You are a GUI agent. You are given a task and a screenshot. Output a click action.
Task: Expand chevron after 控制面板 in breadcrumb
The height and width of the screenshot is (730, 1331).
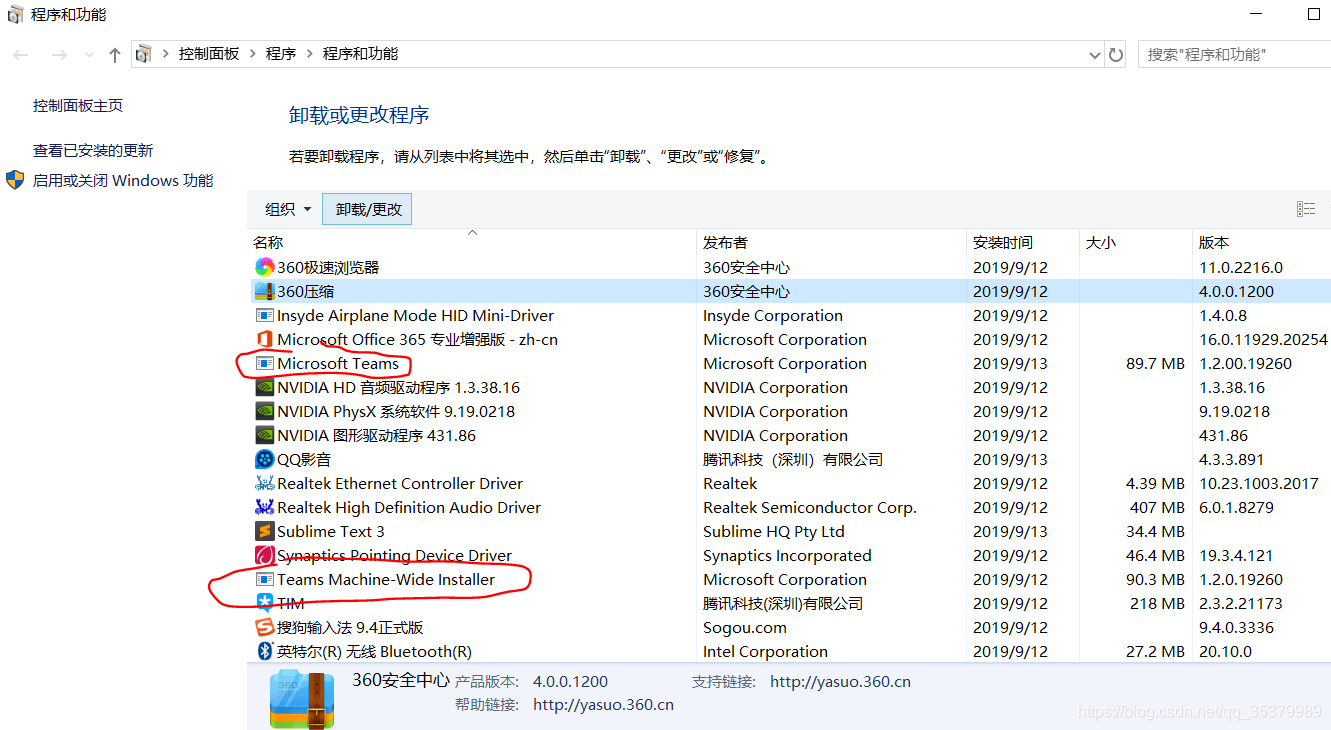tap(252, 54)
